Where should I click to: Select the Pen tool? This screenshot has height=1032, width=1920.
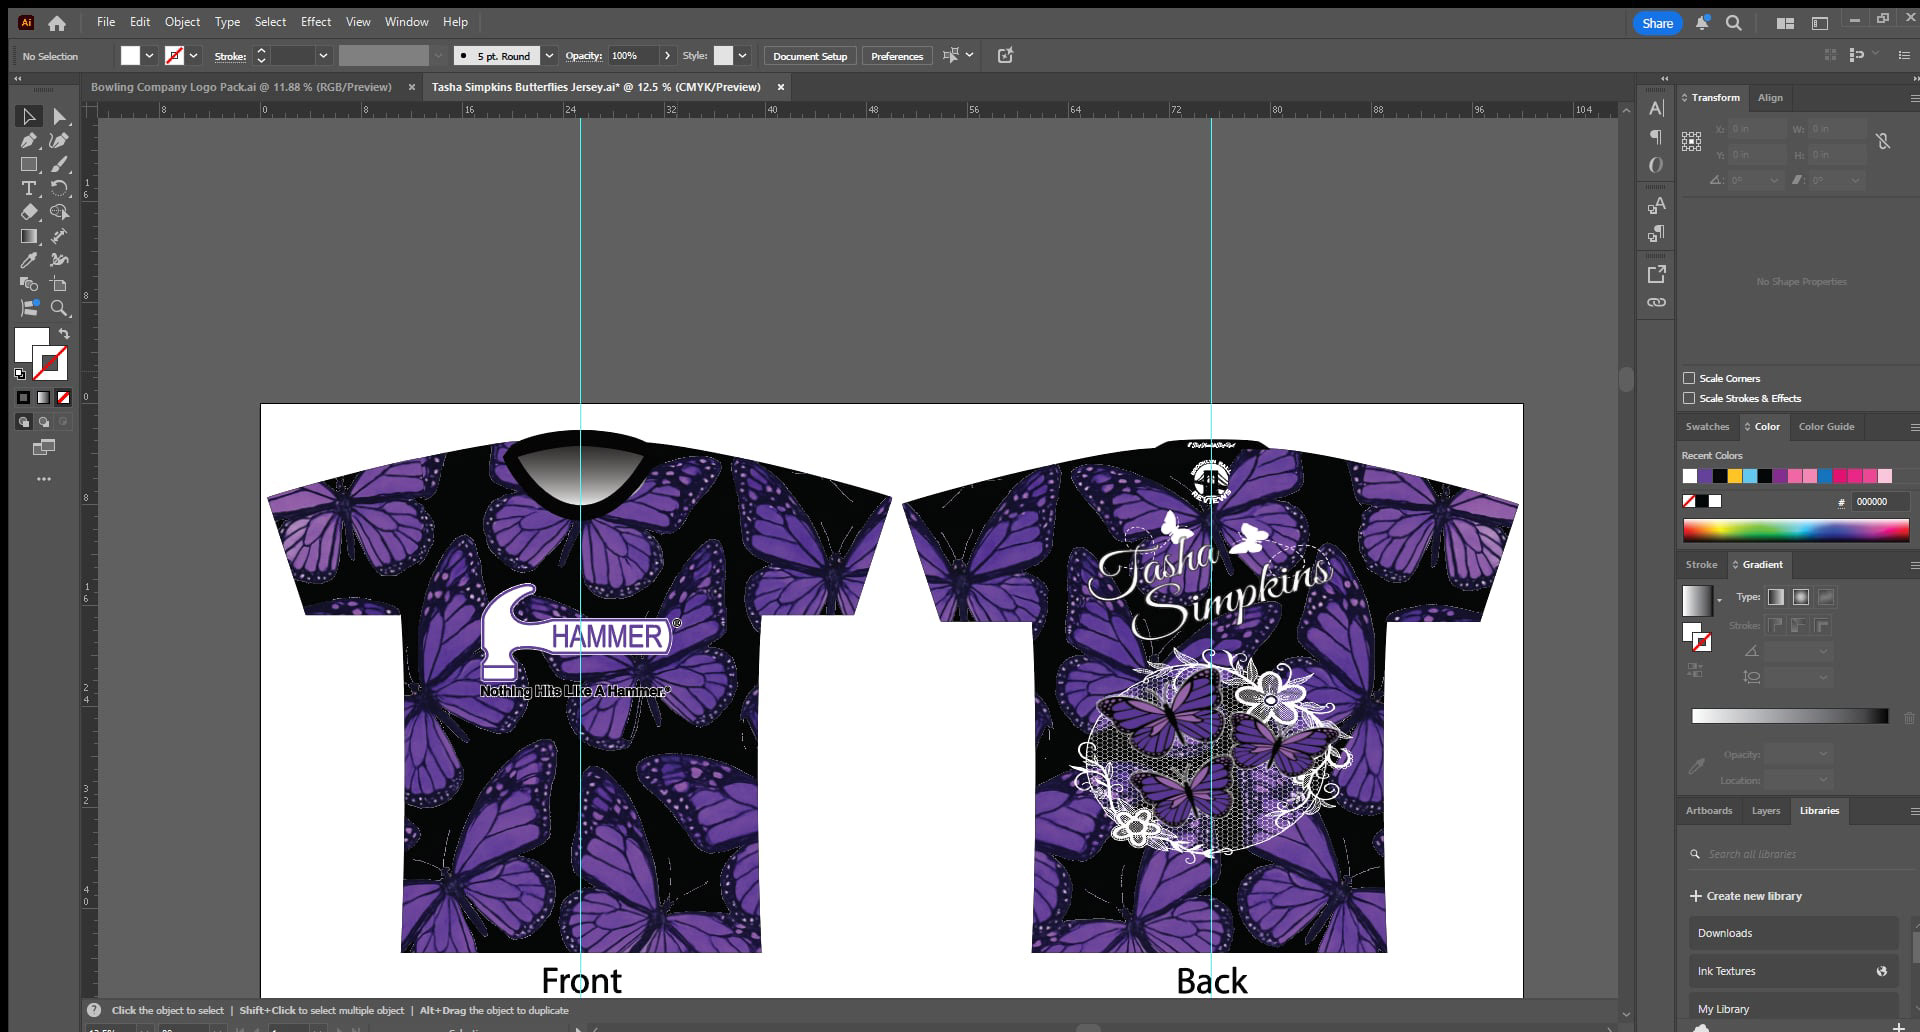[x=29, y=141]
